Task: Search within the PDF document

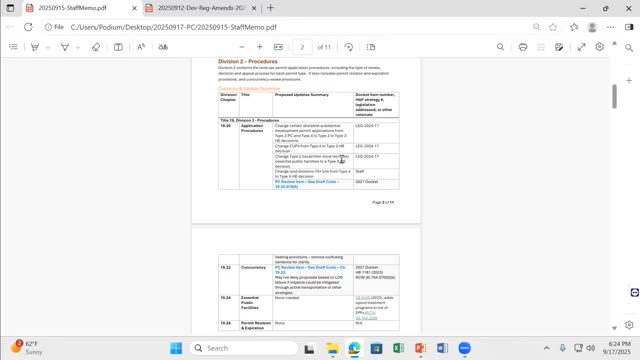Action: 500,47
